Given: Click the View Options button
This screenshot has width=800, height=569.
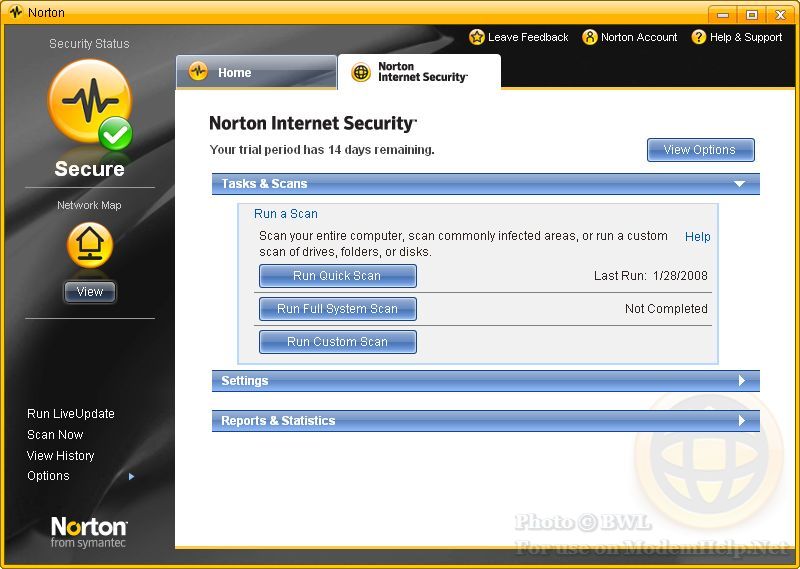Looking at the screenshot, I should tap(701, 150).
